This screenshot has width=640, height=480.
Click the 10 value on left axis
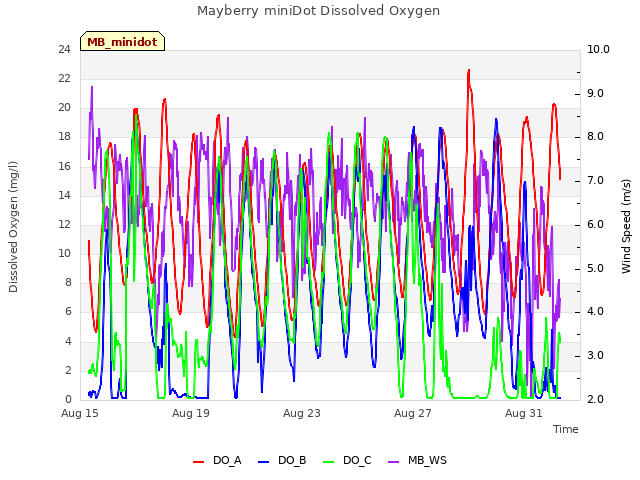tap(64, 253)
